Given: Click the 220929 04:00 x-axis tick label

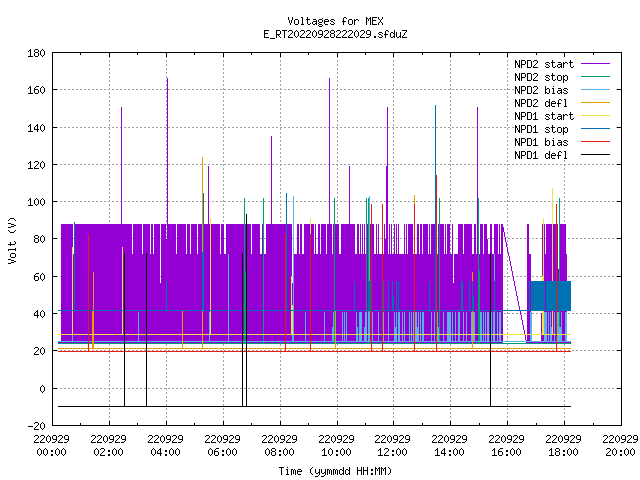Looking at the screenshot, I should pyautogui.click(x=165, y=445).
